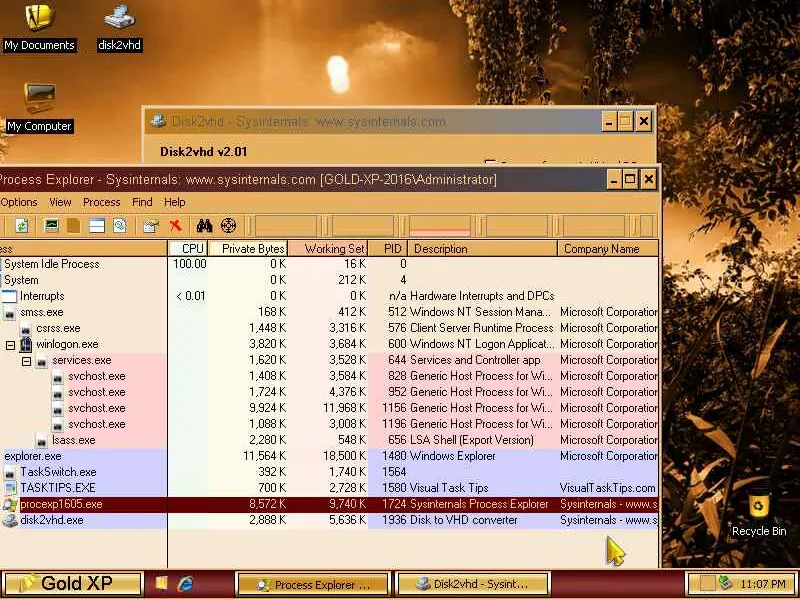Click the crosshair Find Window's Process icon
Image resolution: width=800 pixels, height=600 pixels.
[229, 226]
